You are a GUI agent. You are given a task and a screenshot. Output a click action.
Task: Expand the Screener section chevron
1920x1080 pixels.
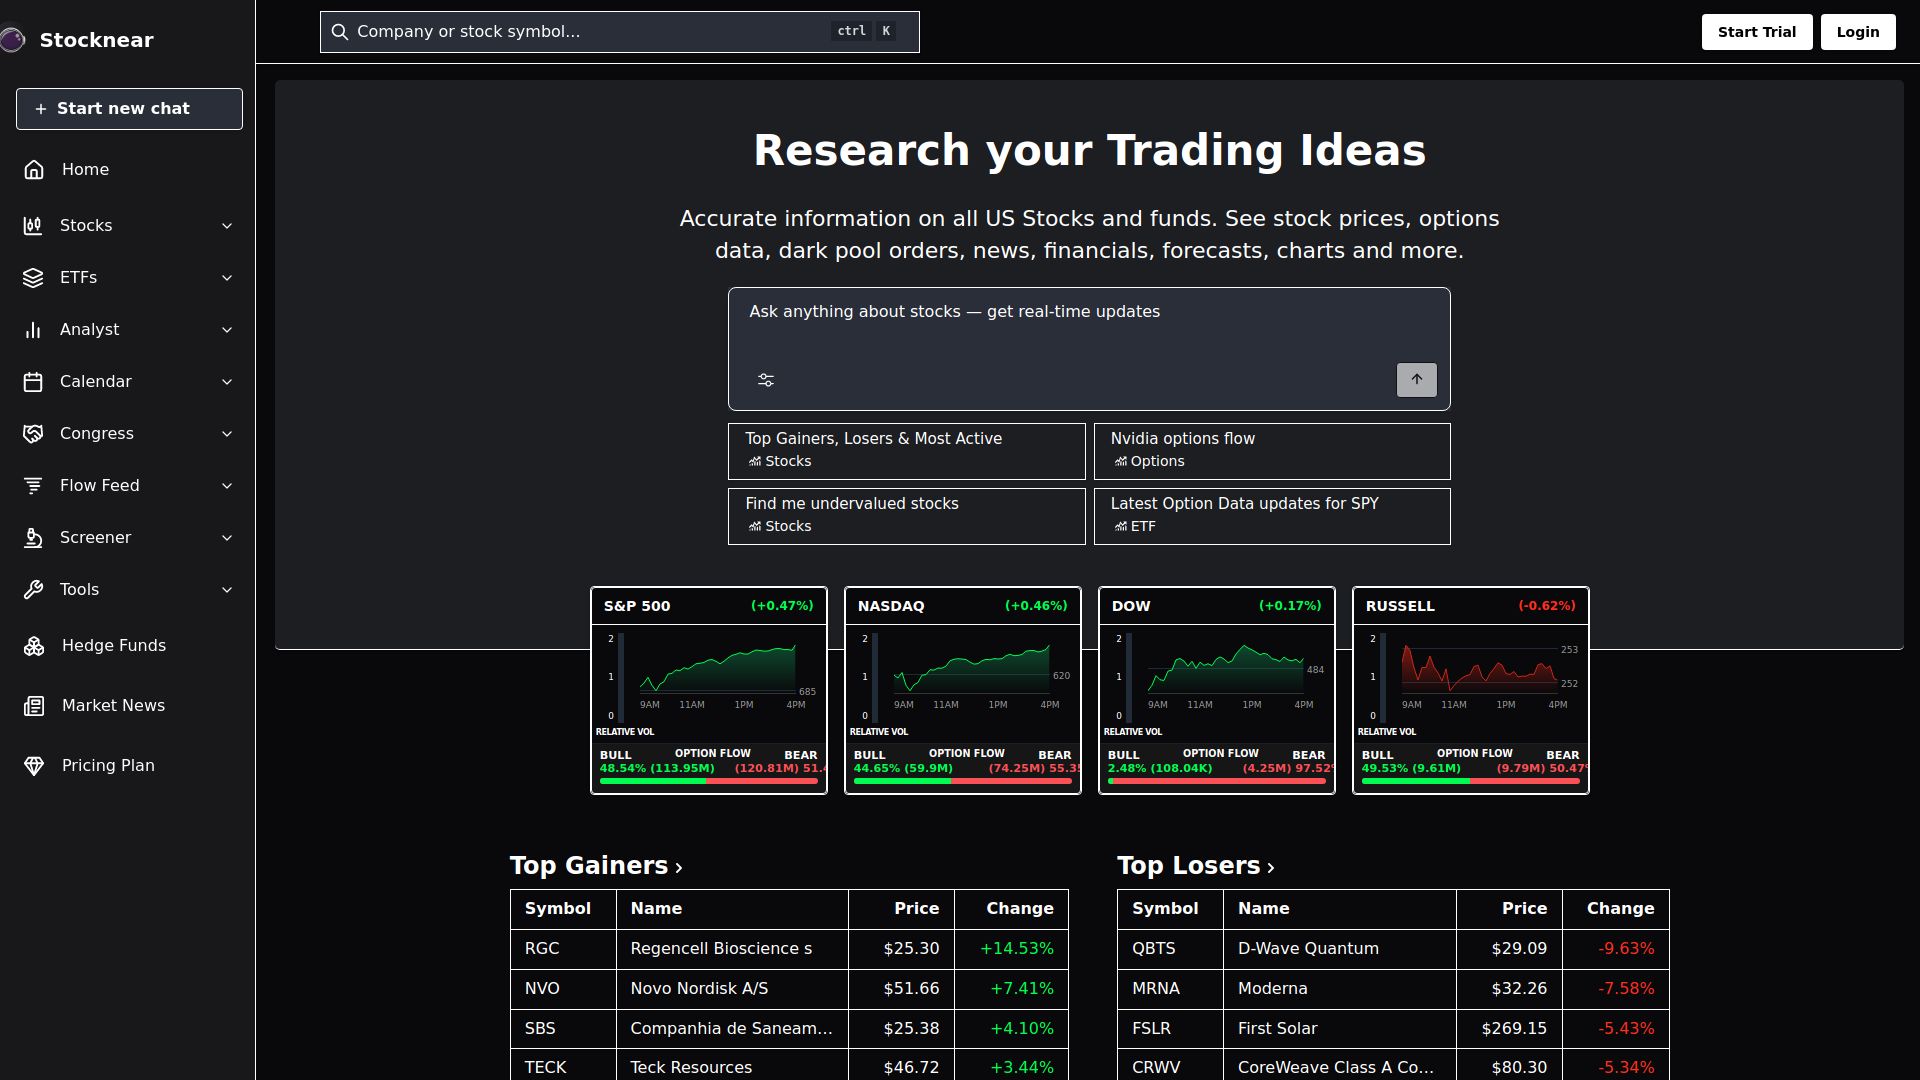227,538
